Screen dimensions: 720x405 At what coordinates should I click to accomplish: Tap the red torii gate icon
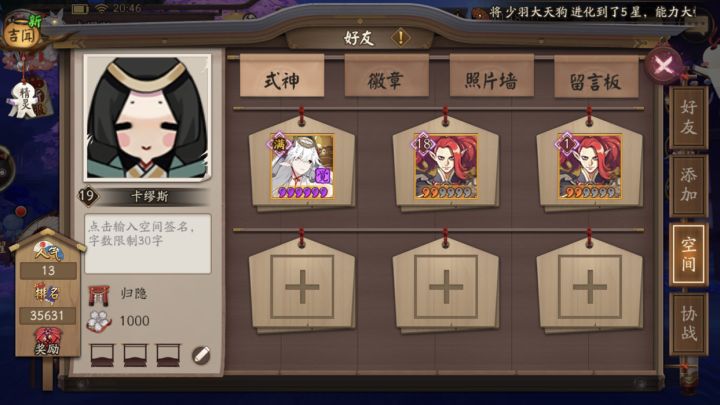(99, 295)
